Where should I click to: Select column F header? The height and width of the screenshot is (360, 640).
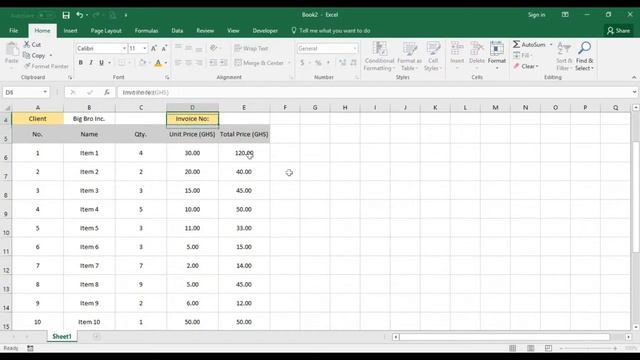coord(285,107)
